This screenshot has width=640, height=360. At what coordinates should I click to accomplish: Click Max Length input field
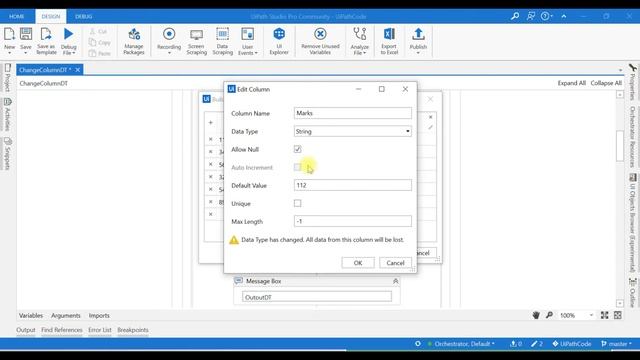click(353, 221)
